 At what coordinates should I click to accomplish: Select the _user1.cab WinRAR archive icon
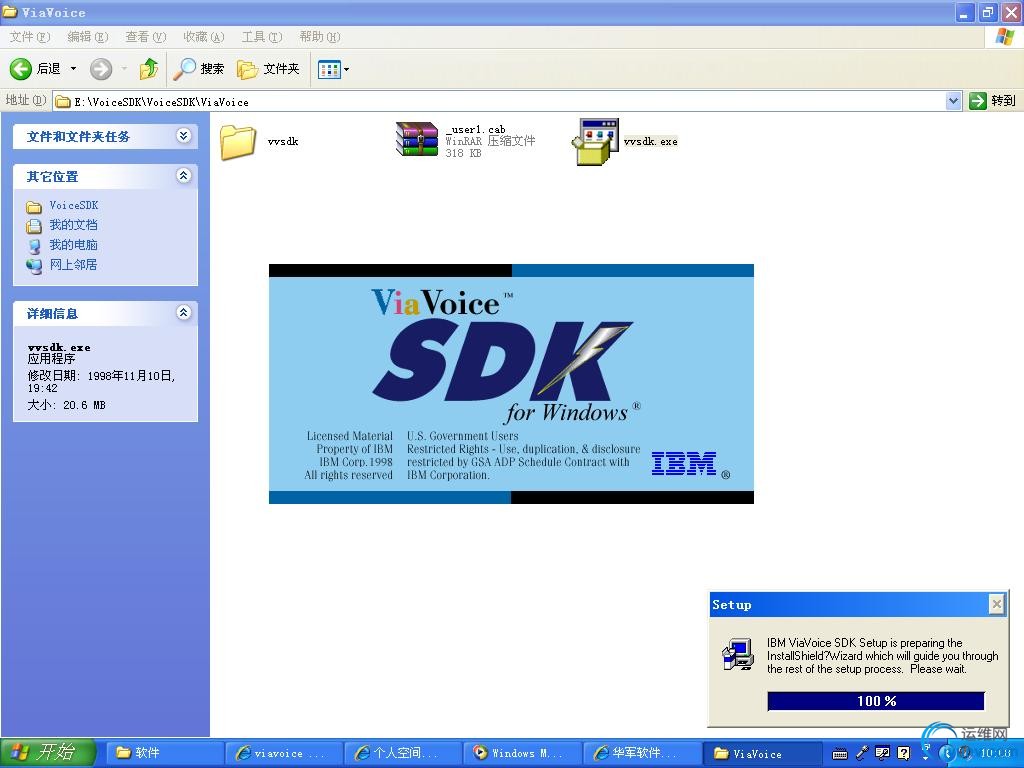pyautogui.click(x=417, y=139)
